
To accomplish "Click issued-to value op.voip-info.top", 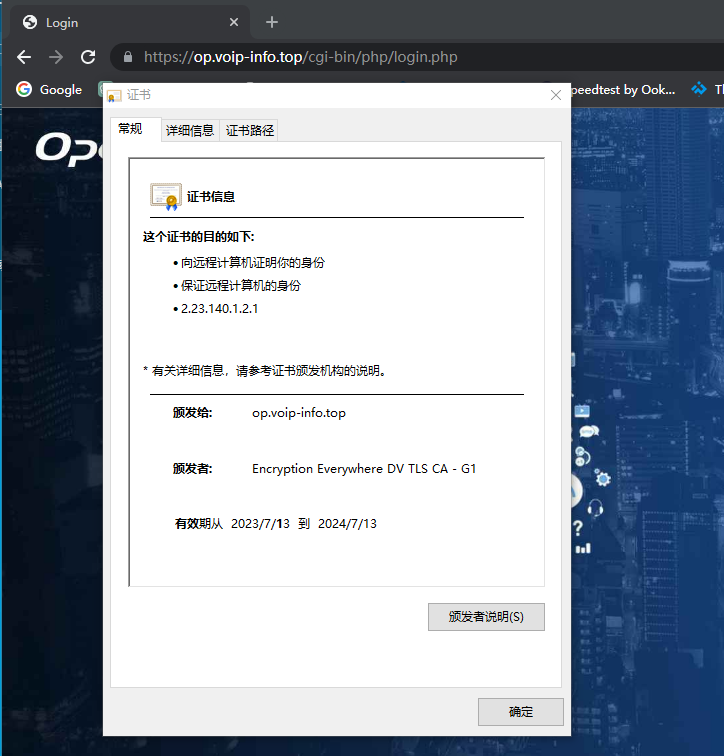I will [299, 413].
